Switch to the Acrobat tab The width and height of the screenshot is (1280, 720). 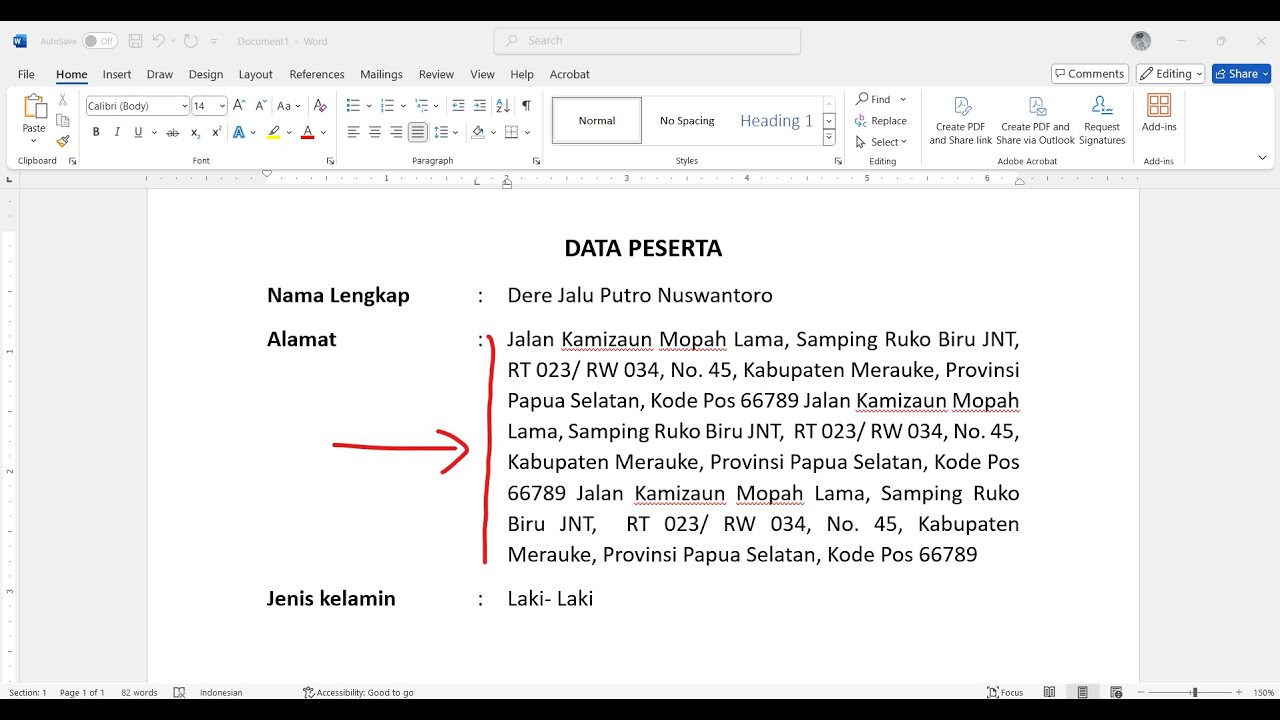coord(570,74)
